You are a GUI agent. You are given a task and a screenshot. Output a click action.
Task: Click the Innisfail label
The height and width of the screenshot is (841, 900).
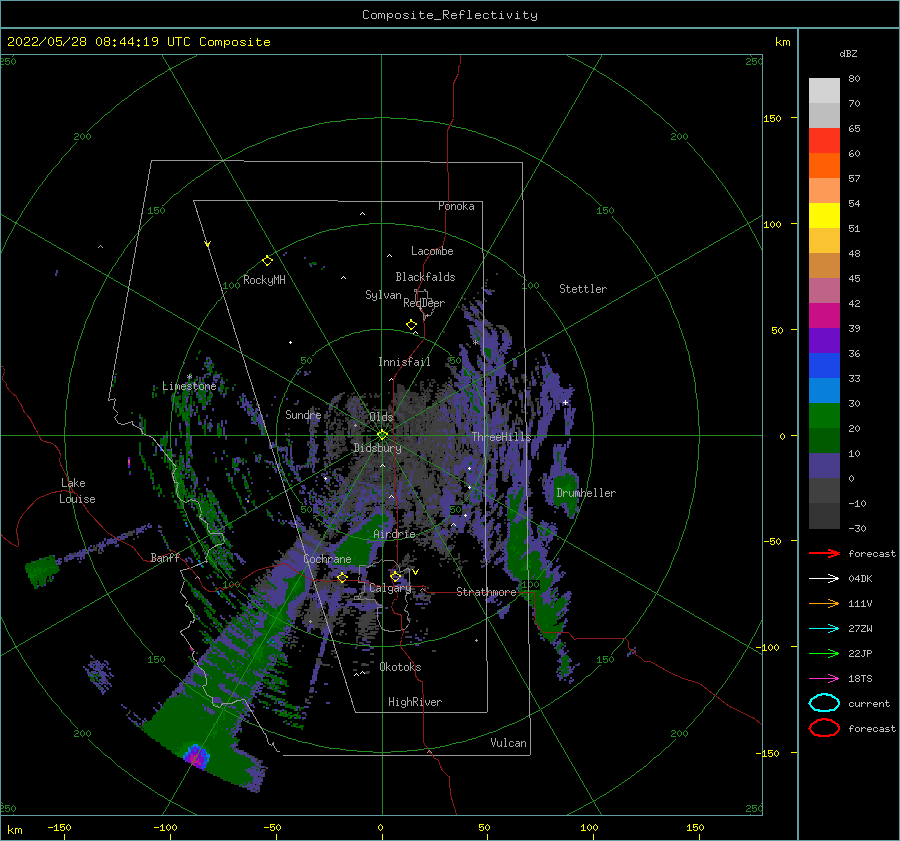pyautogui.click(x=404, y=362)
